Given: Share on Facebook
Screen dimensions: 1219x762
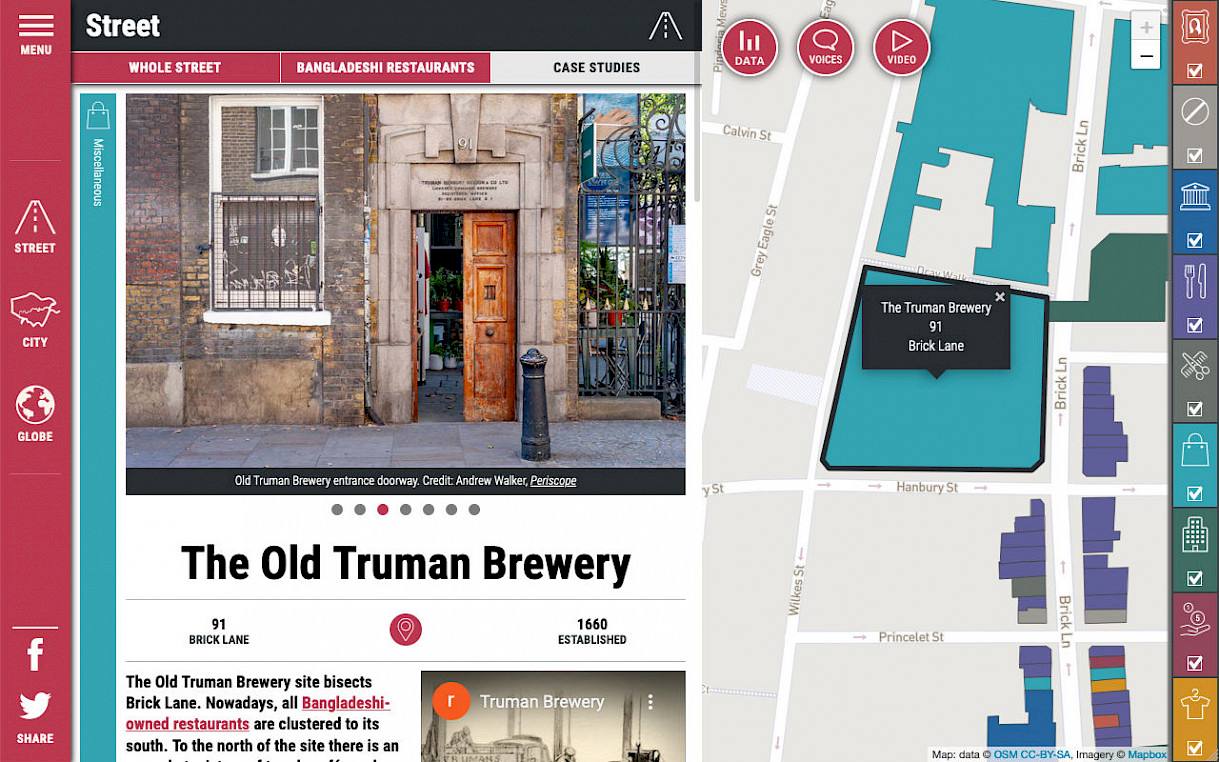Looking at the screenshot, I should click(35, 655).
